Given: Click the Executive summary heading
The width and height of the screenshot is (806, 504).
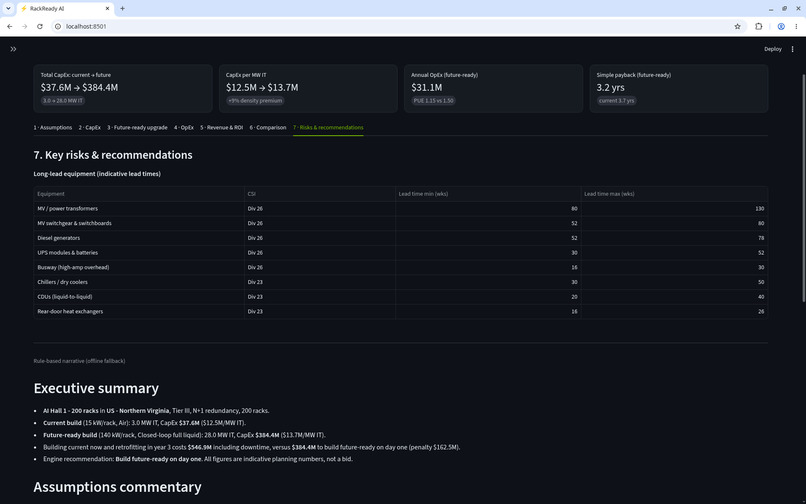Looking at the screenshot, I should [x=96, y=388].
